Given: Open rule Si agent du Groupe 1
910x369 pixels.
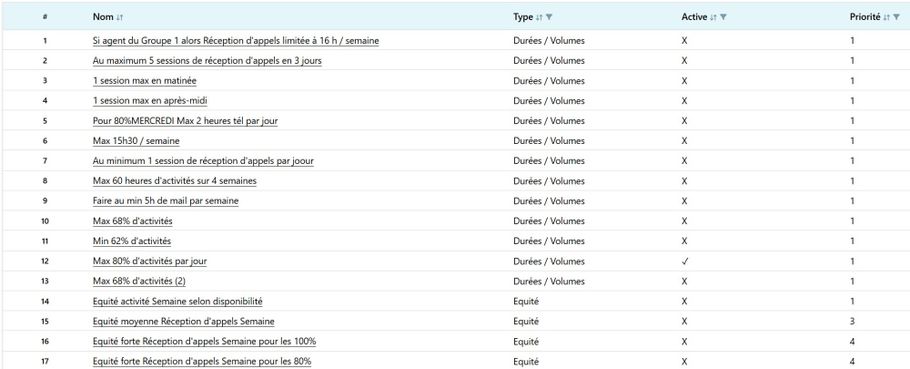Looking at the screenshot, I should point(236,41).
